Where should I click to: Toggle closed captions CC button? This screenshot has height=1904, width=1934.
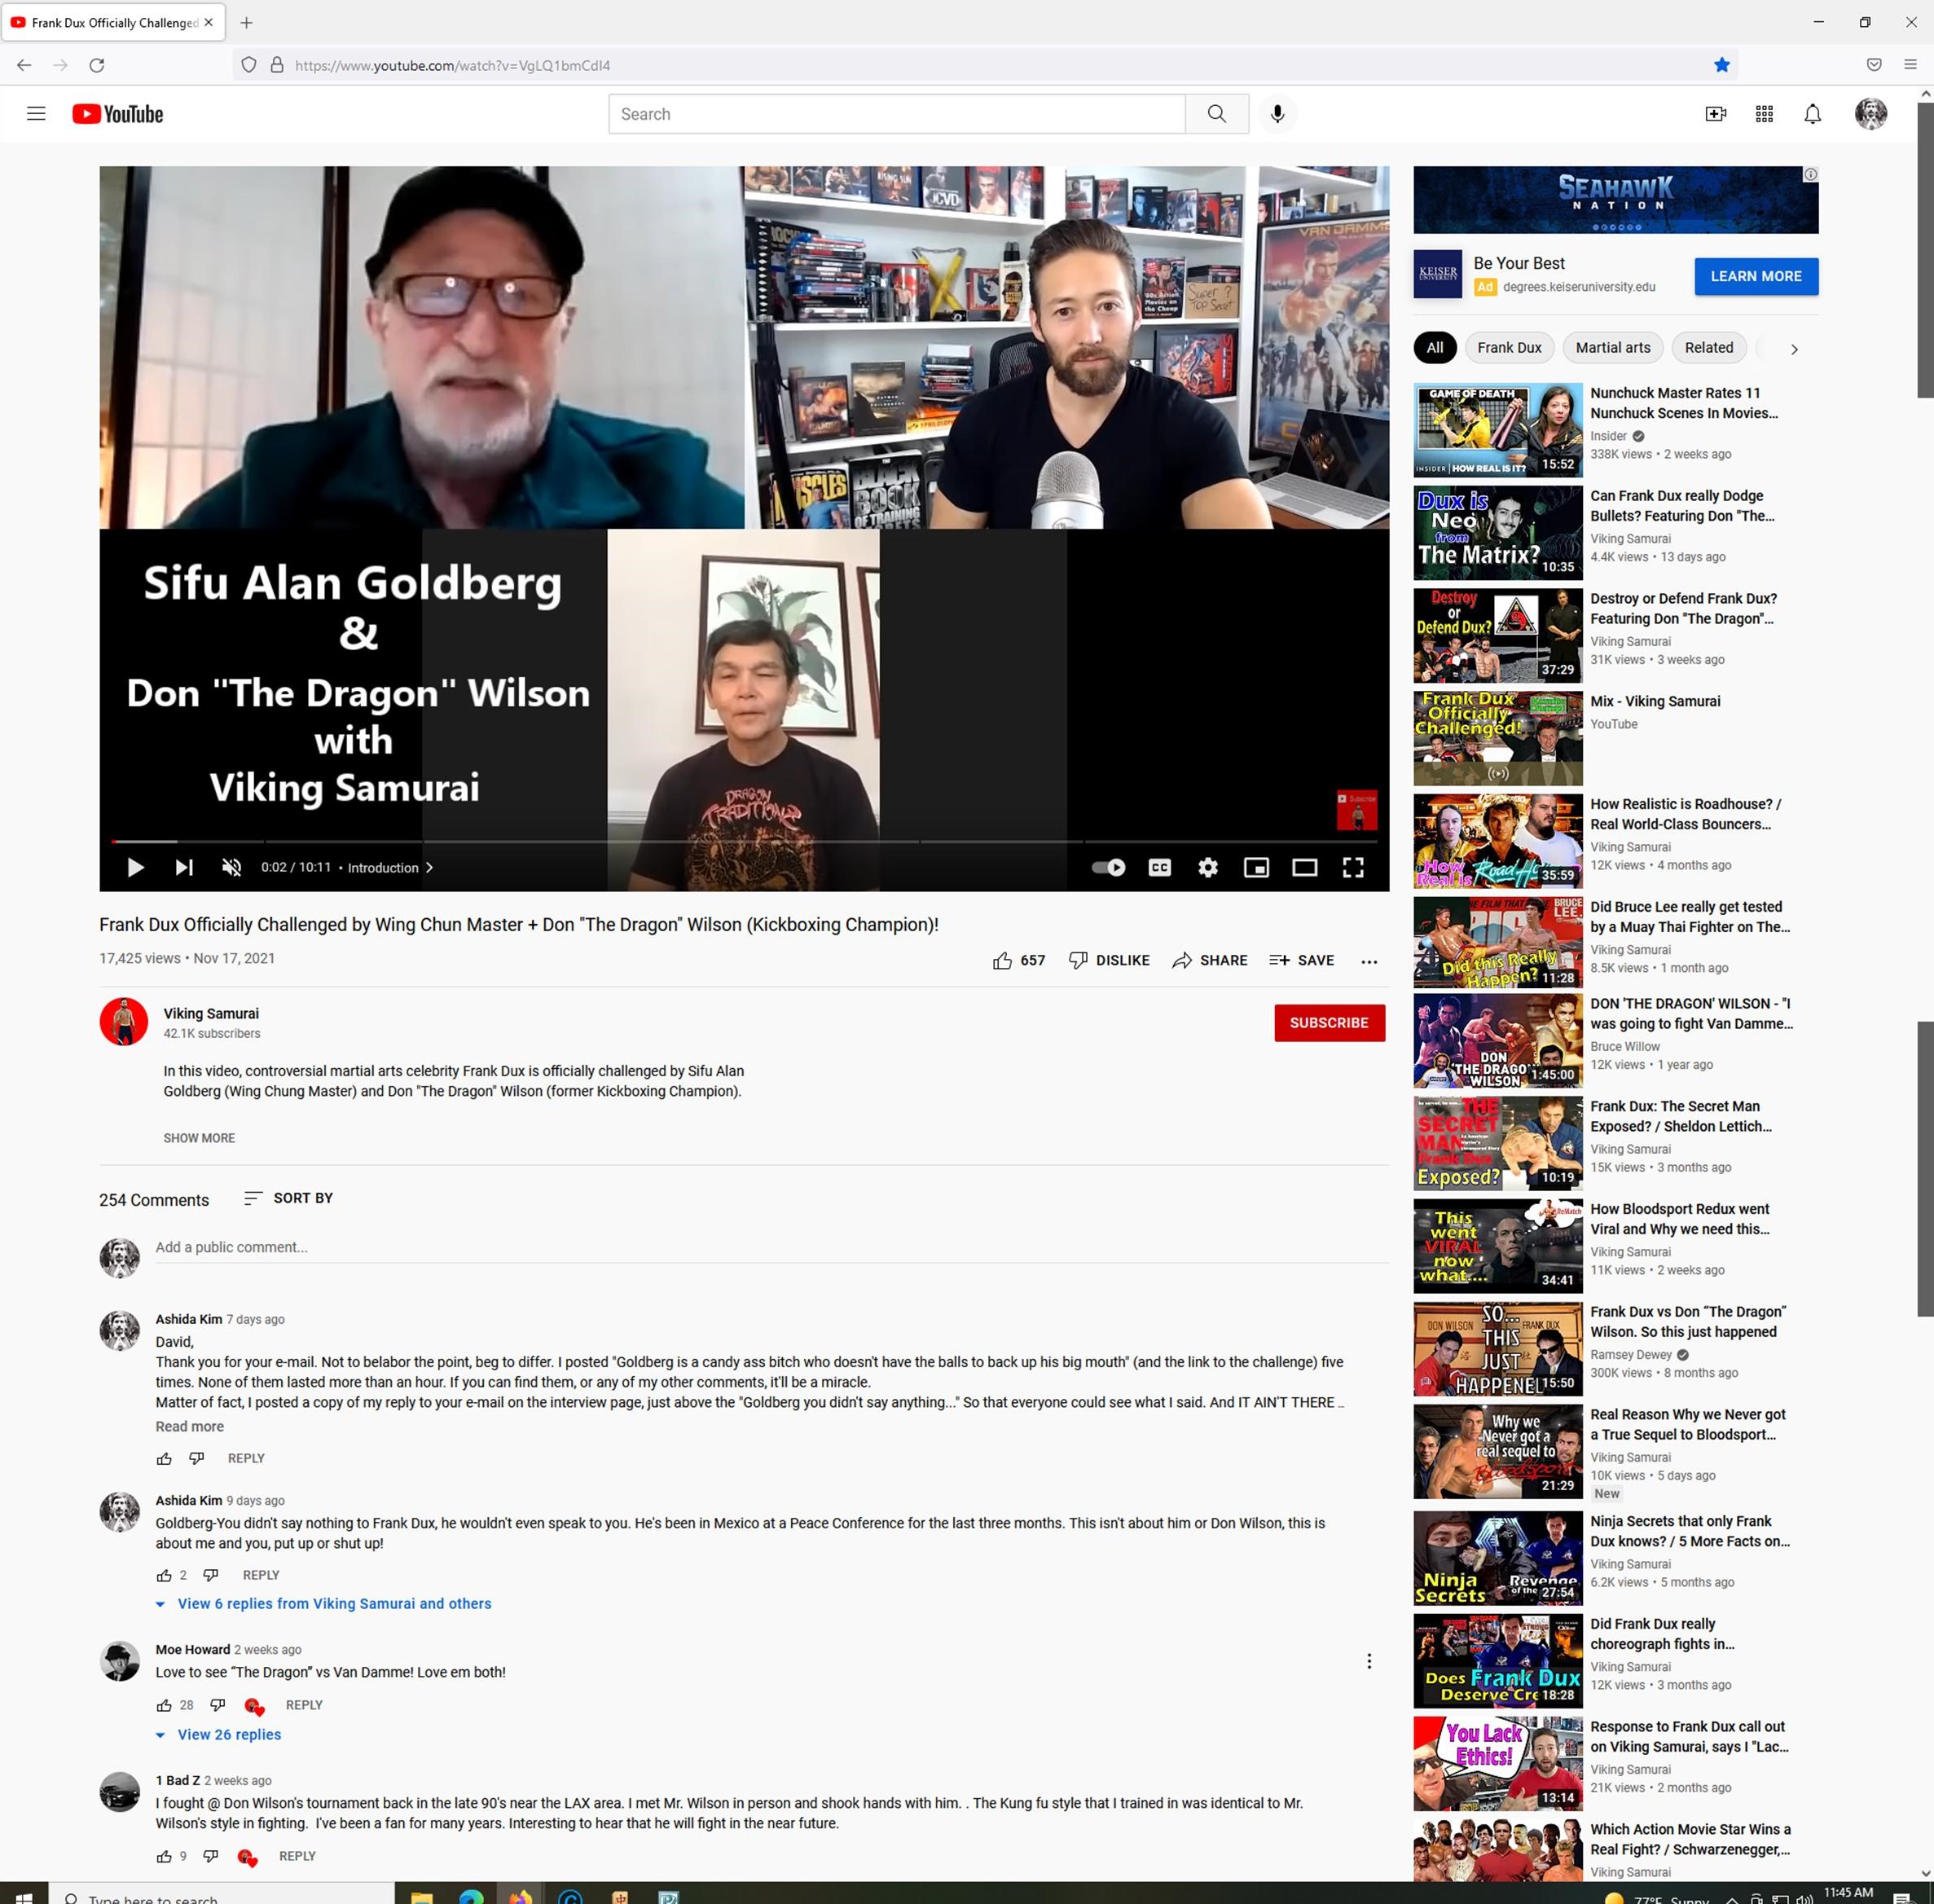point(1159,867)
